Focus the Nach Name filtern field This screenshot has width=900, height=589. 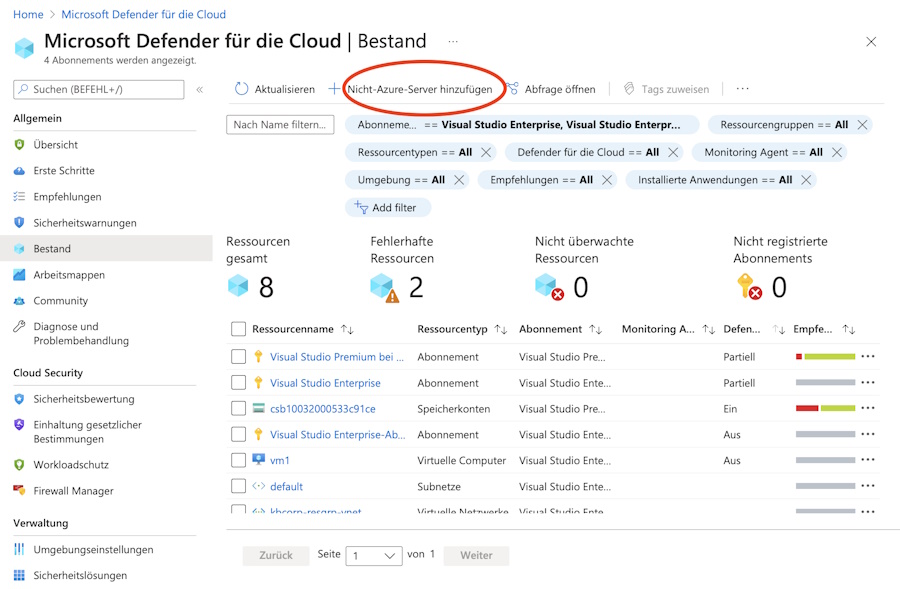coord(280,125)
